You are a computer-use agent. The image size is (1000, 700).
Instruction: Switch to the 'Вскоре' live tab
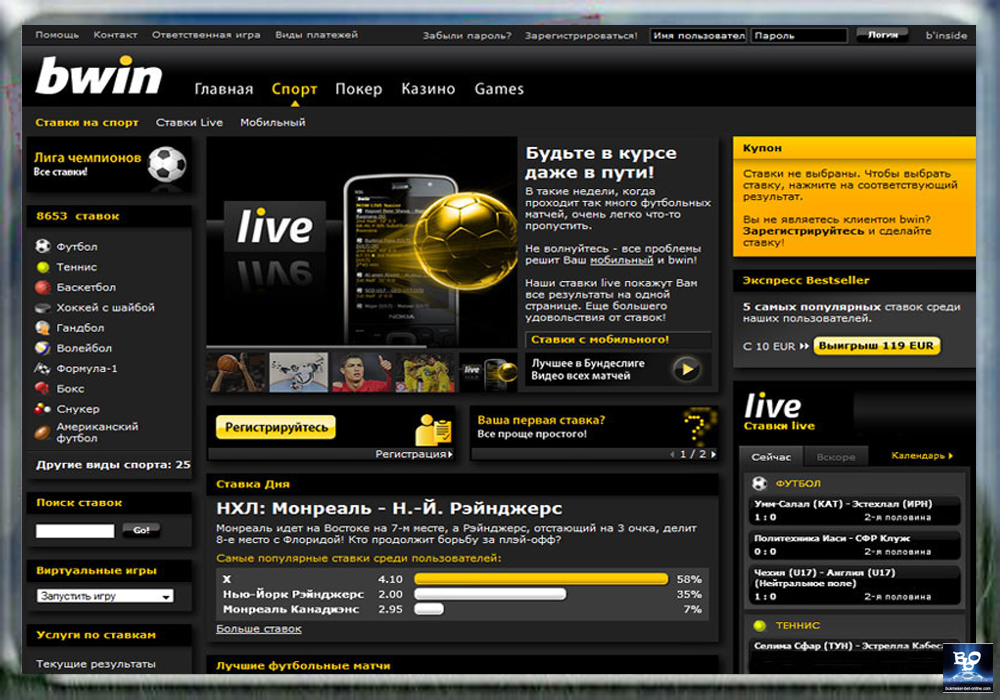point(836,457)
